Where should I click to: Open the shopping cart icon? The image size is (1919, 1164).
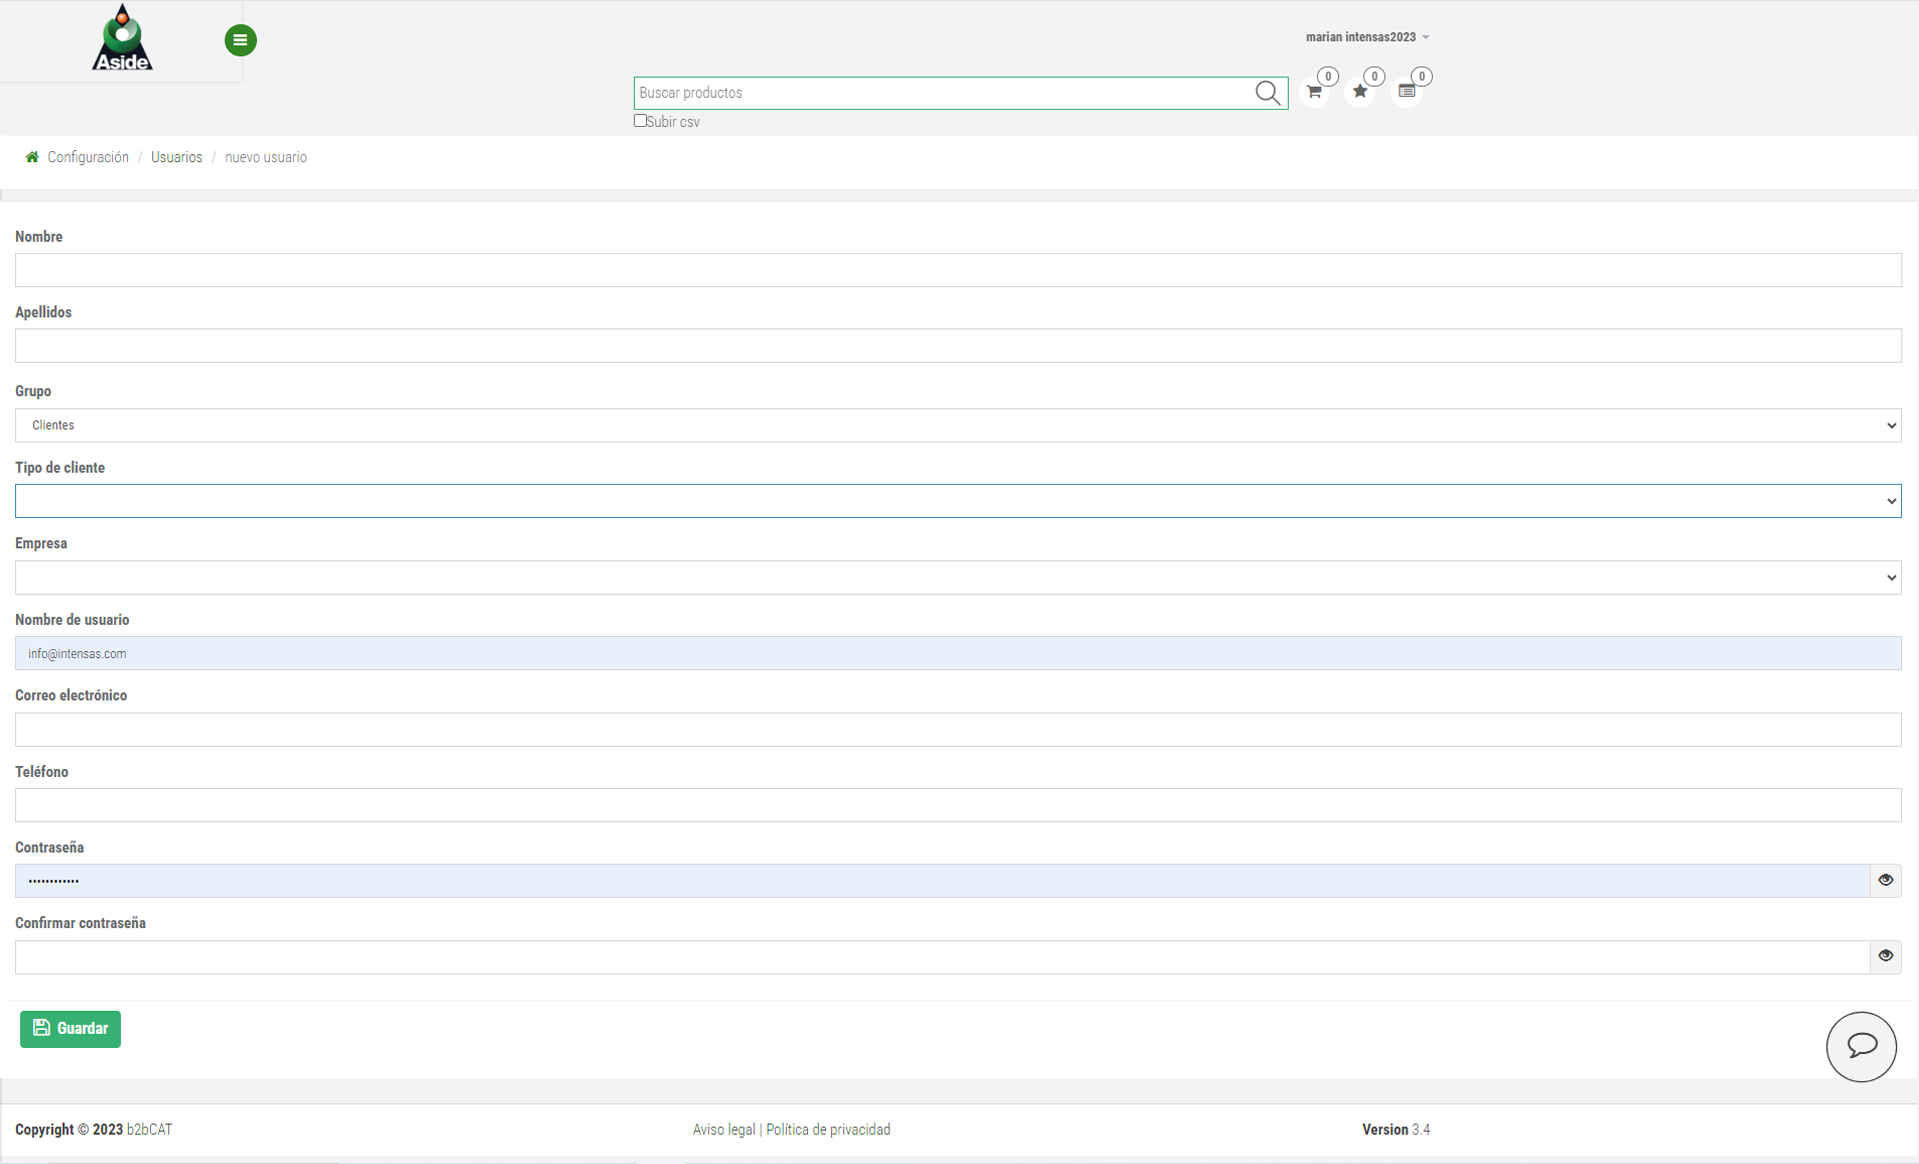(1314, 92)
